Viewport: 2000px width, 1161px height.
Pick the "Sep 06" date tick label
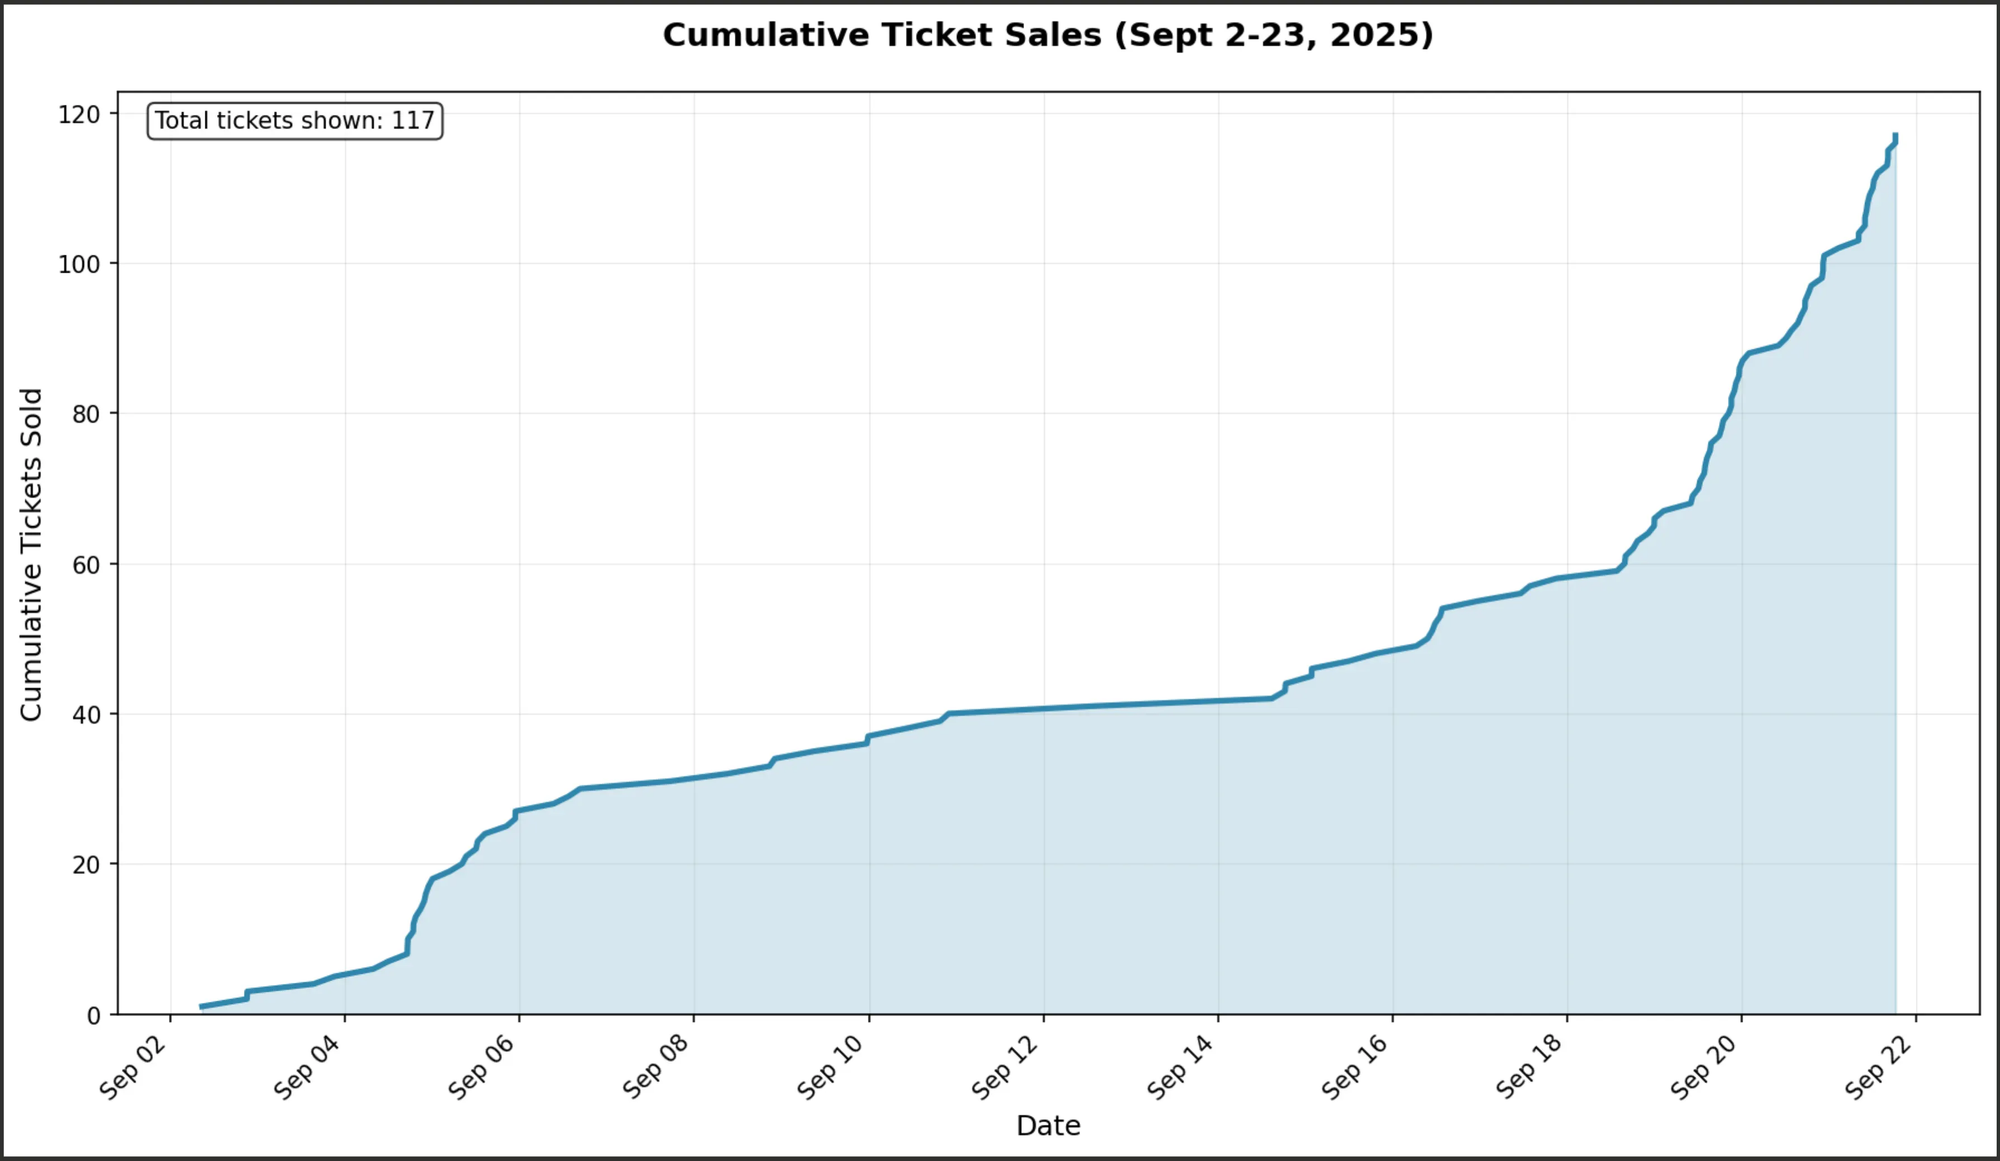click(483, 1066)
